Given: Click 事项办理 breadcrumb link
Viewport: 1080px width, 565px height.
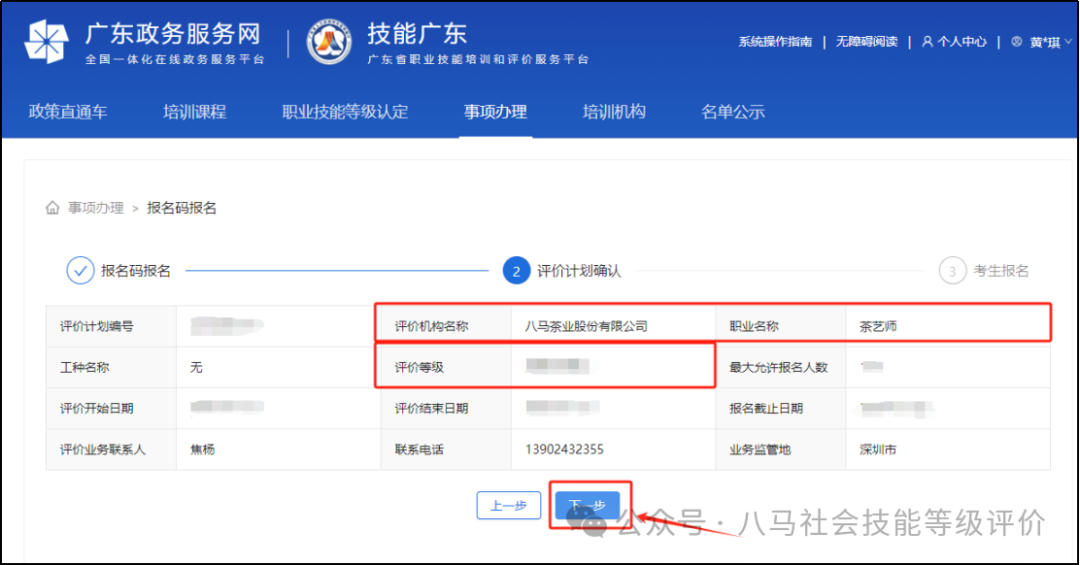Looking at the screenshot, I should pos(96,207).
